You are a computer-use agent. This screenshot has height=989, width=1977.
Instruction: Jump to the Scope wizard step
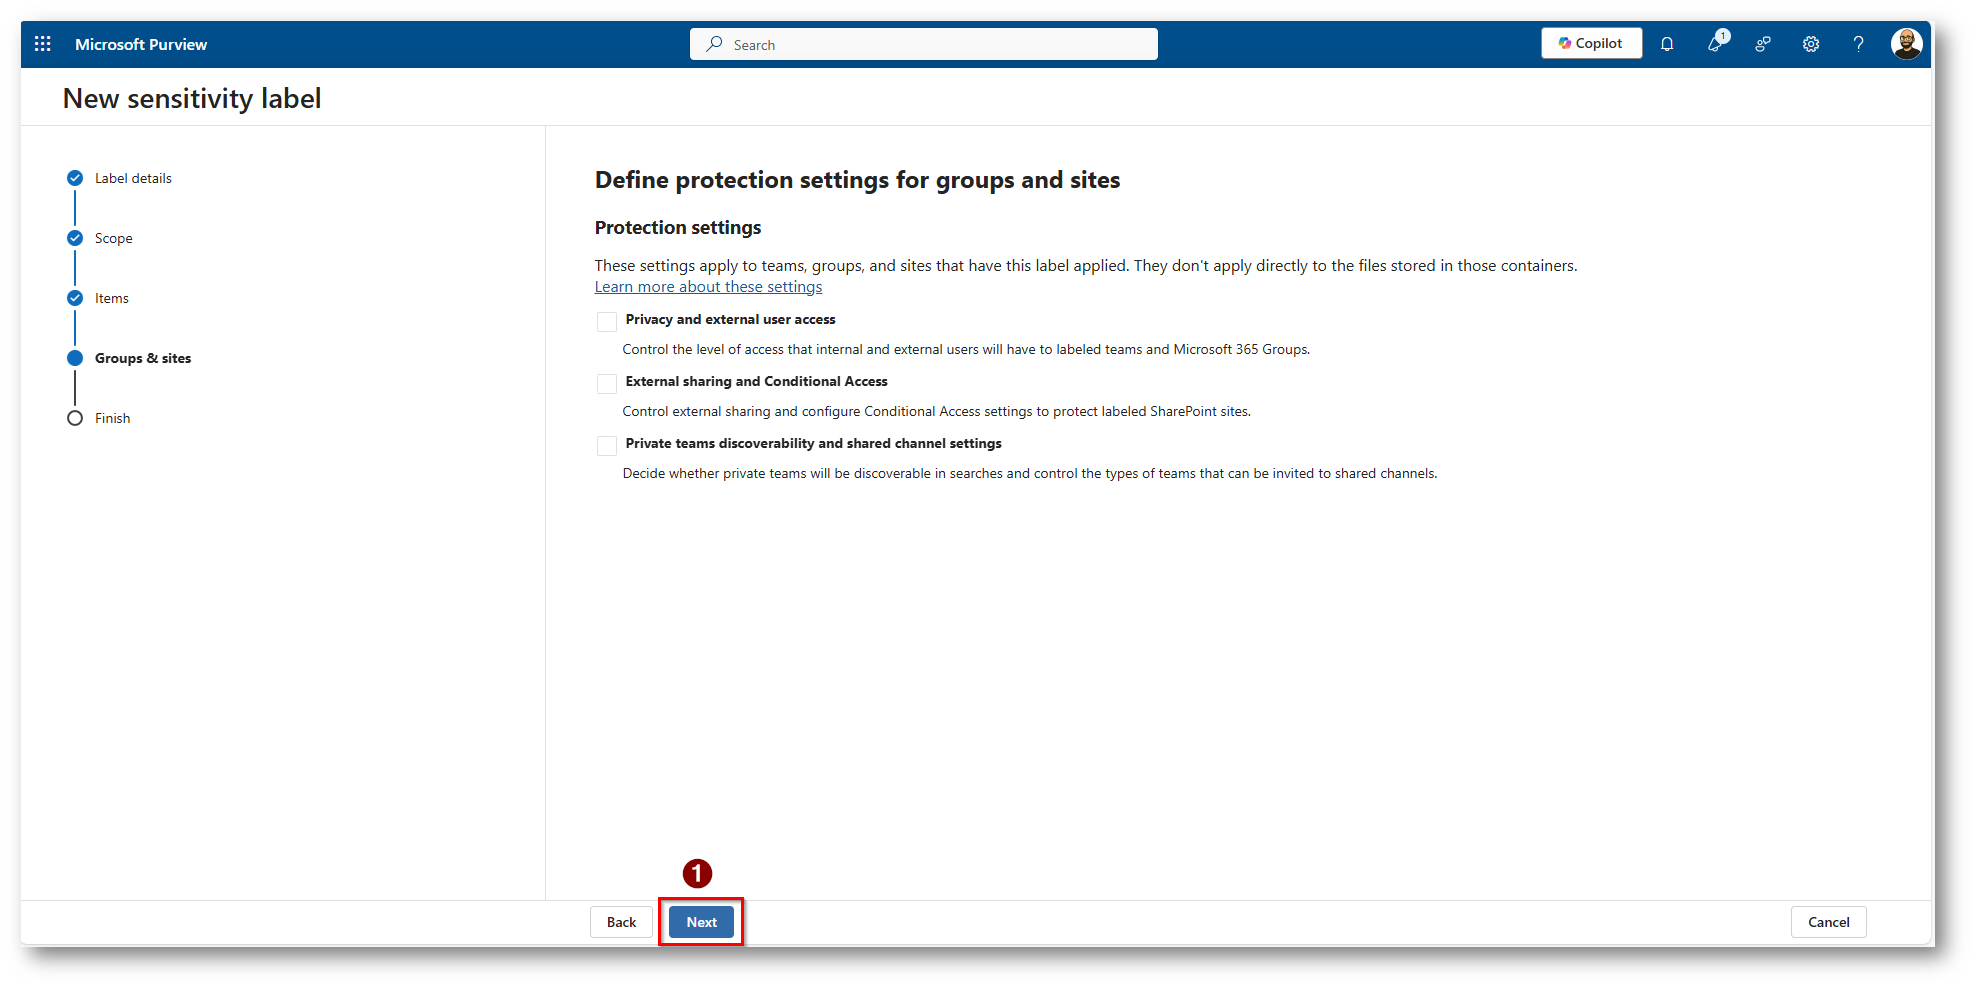point(113,238)
